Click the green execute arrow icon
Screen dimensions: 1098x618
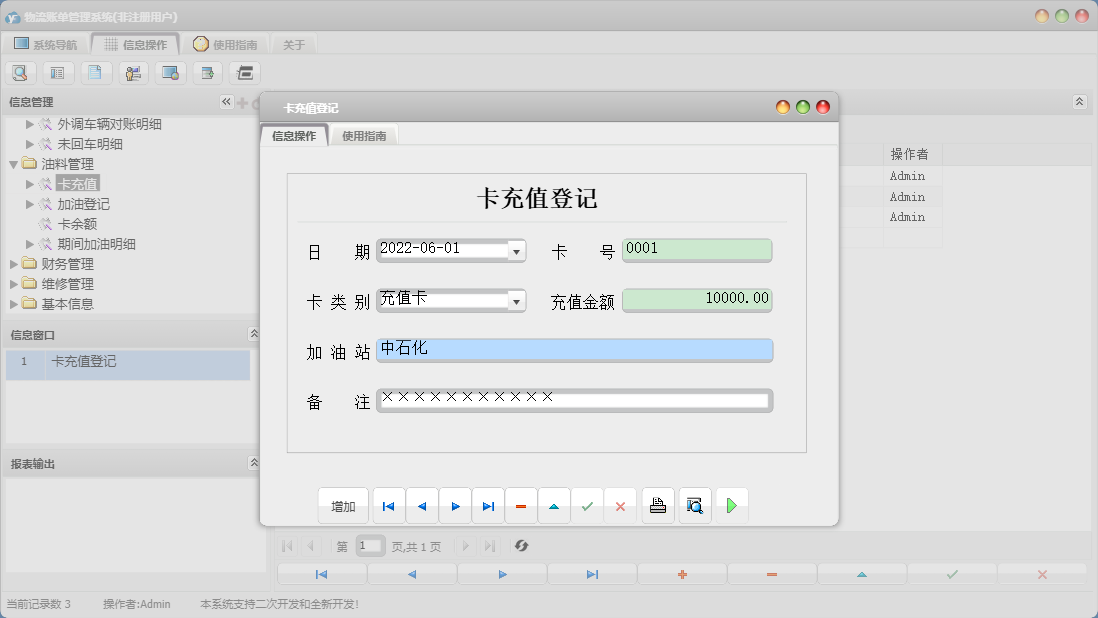pos(732,505)
